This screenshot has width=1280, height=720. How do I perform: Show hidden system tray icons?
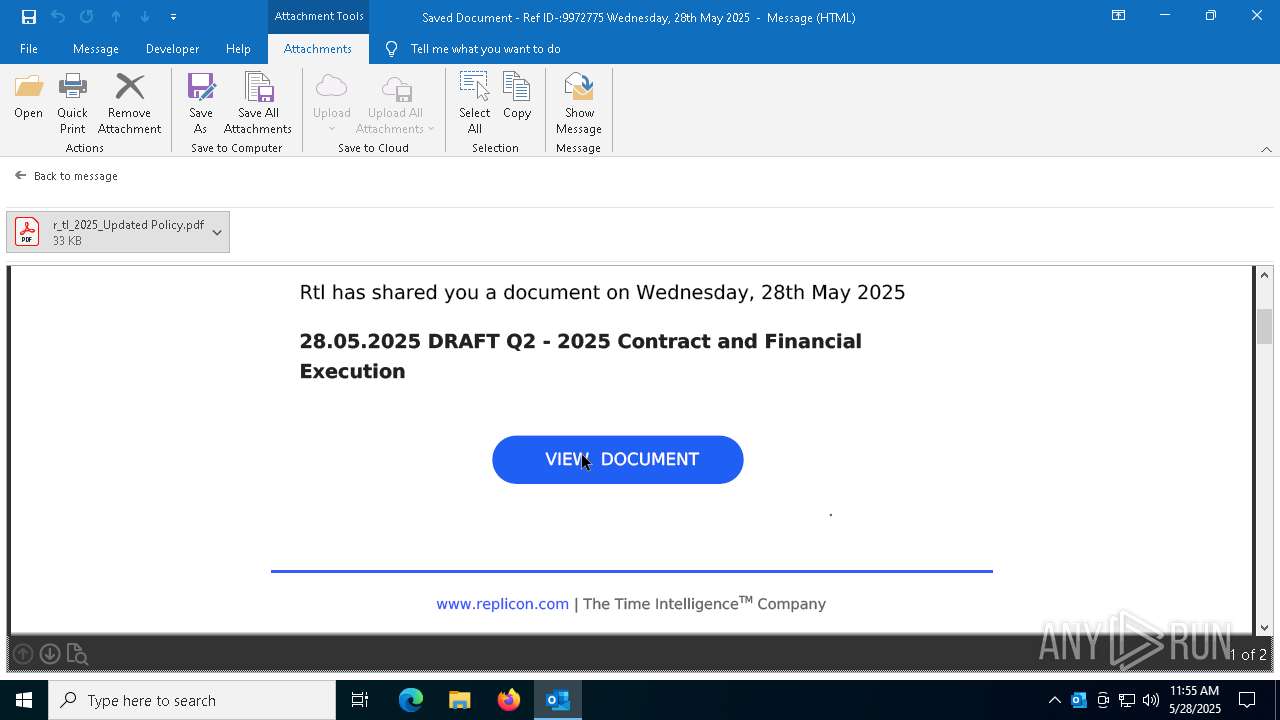1054,700
